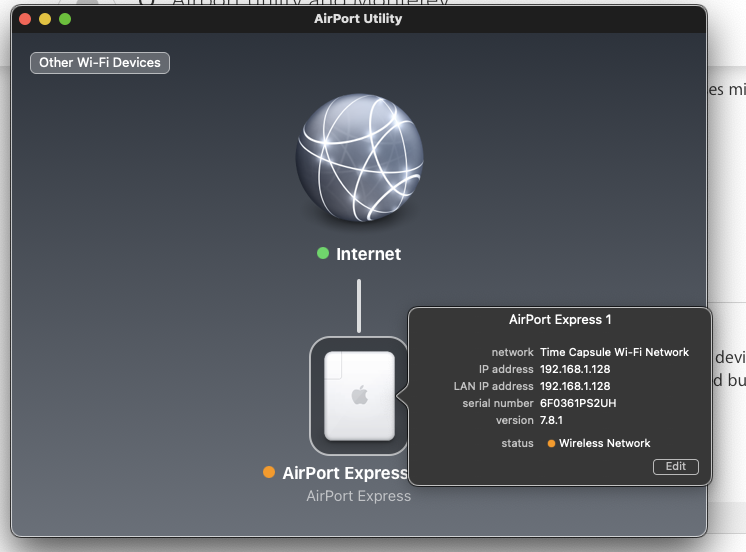
Task: Click the orange AirPort Express status dot
Action: (x=269, y=472)
